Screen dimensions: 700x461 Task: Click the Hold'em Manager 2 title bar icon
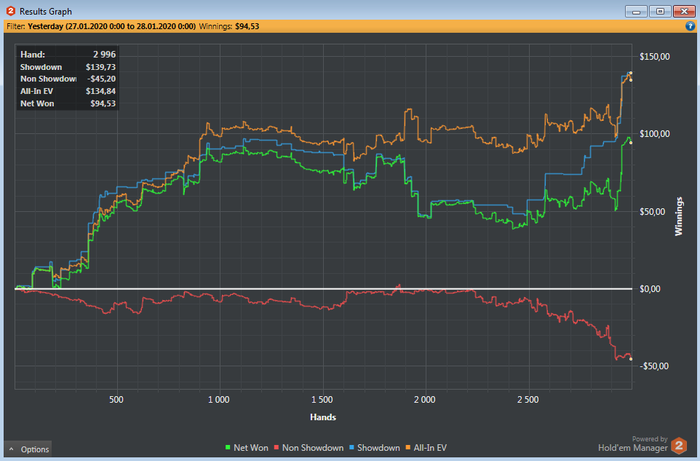11,11
